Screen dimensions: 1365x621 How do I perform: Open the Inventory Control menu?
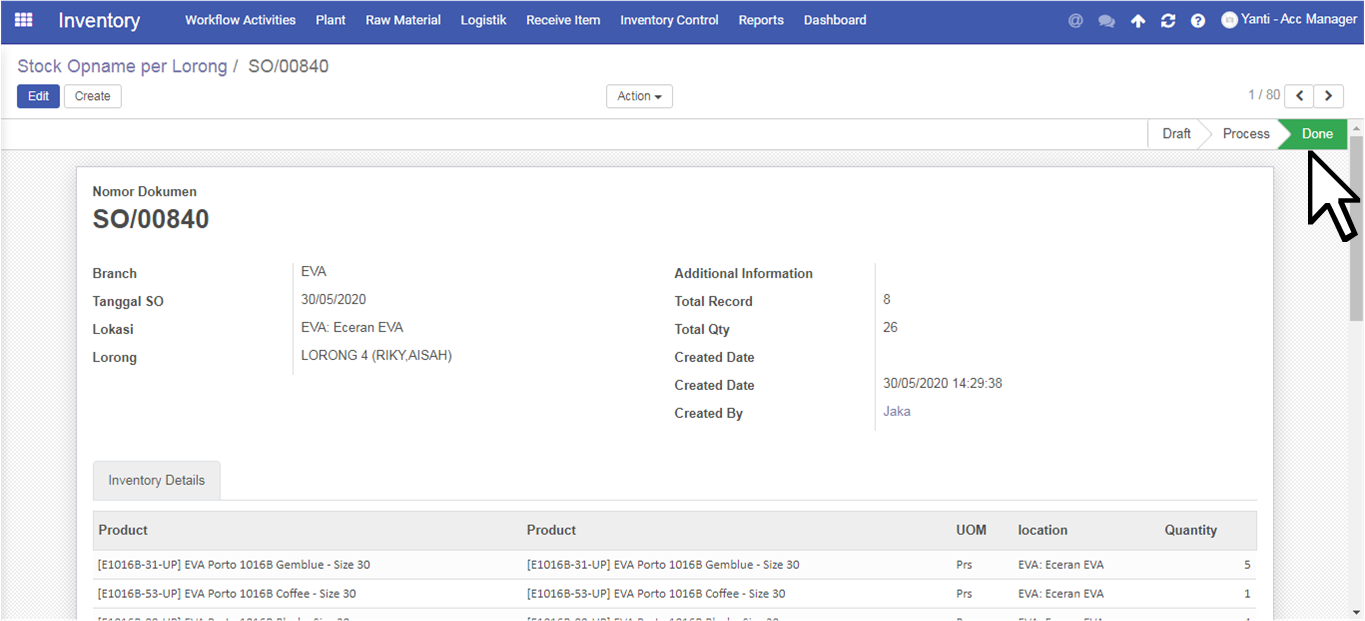pyautogui.click(x=669, y=20)
